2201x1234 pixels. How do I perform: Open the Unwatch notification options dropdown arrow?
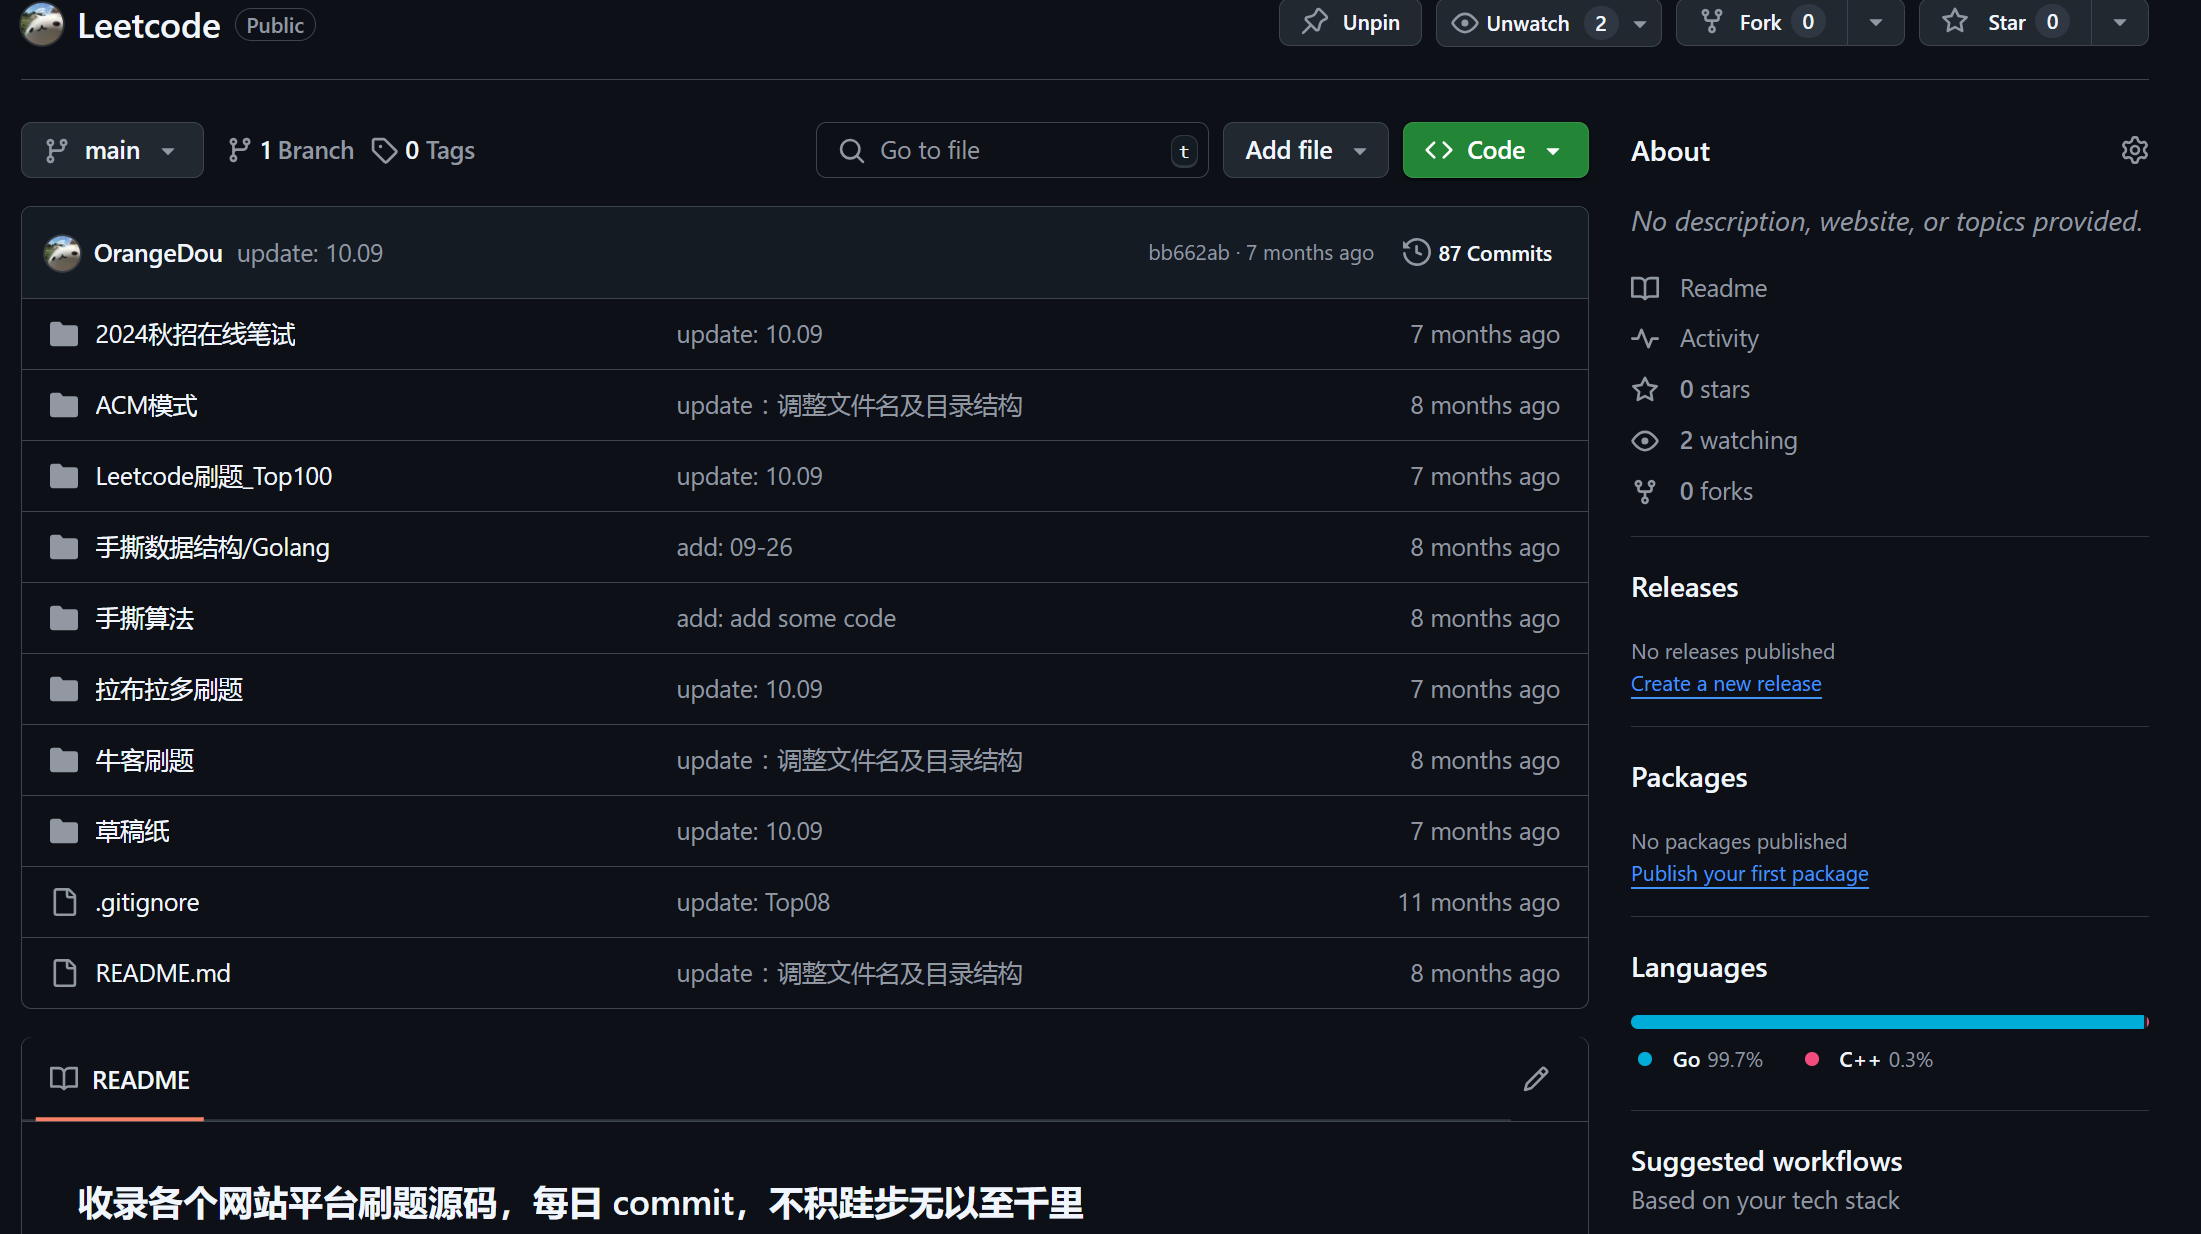(1640, 23)
